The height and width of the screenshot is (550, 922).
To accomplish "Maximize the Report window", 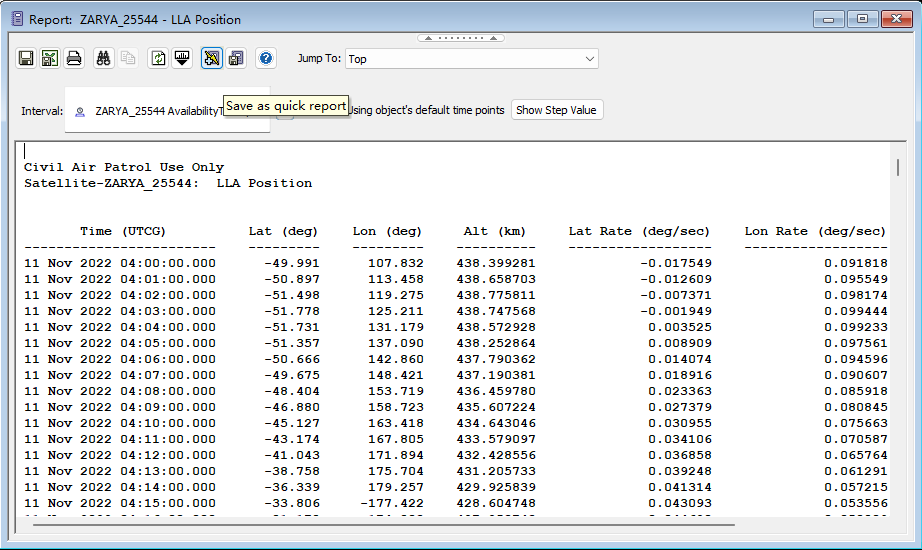I will click(862, 19).
